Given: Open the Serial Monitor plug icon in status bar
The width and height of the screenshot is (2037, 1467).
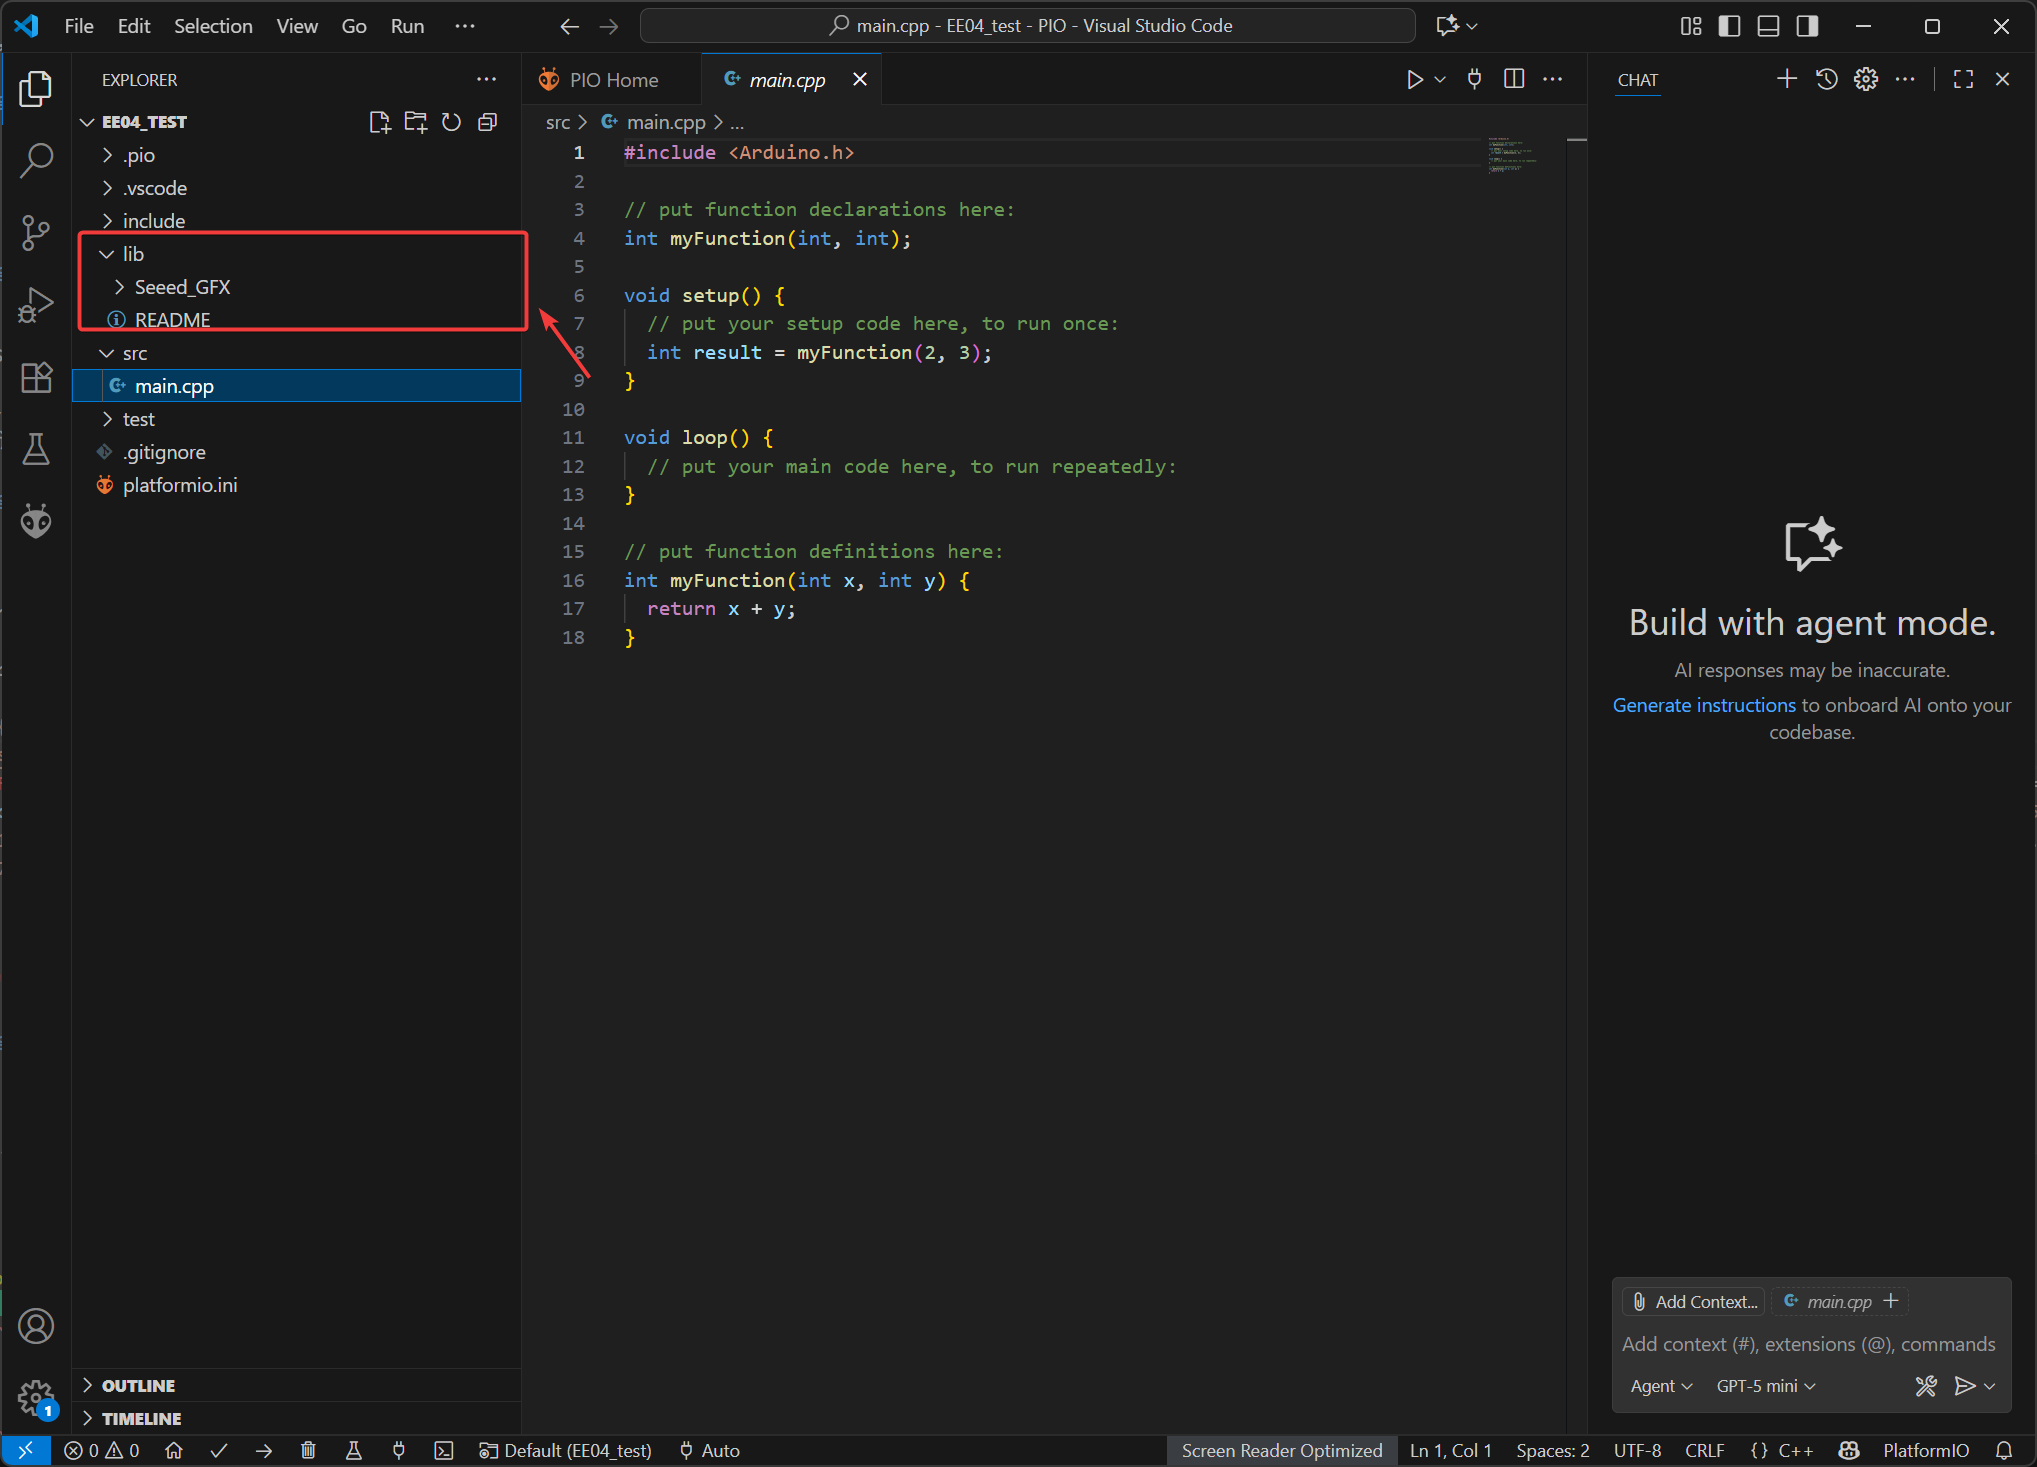Looking at the screenshot, I should click(399, 1450).
